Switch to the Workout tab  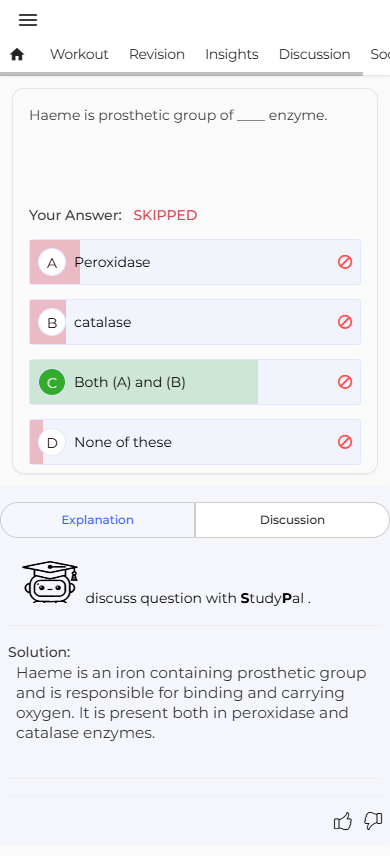79,54
